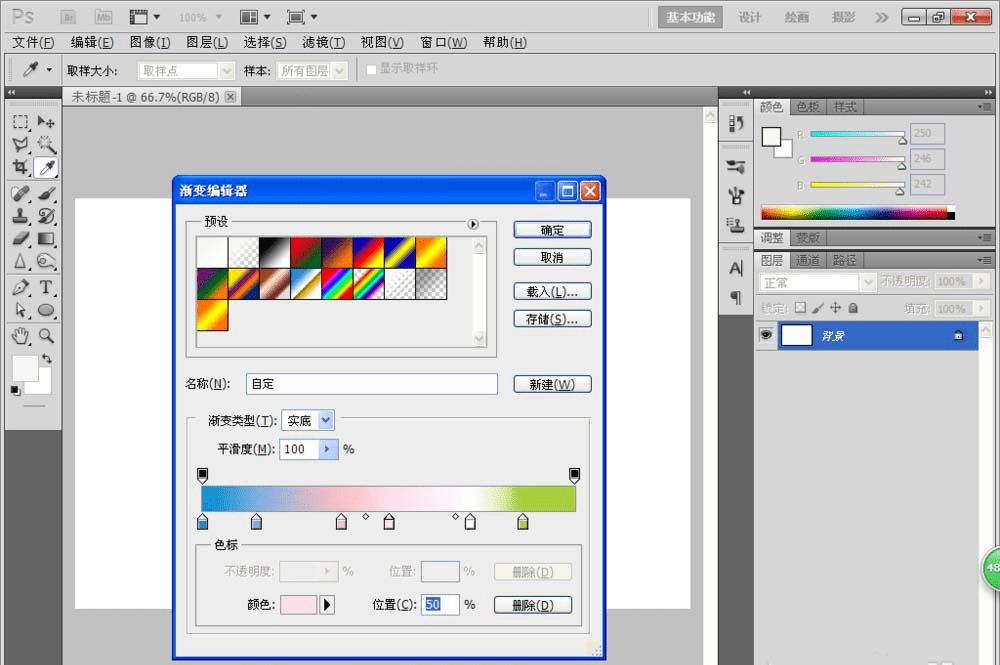The image size is (1000, 665).
Task: Activate the Zoom magnifier tool
Action: (x=46, y=336)
